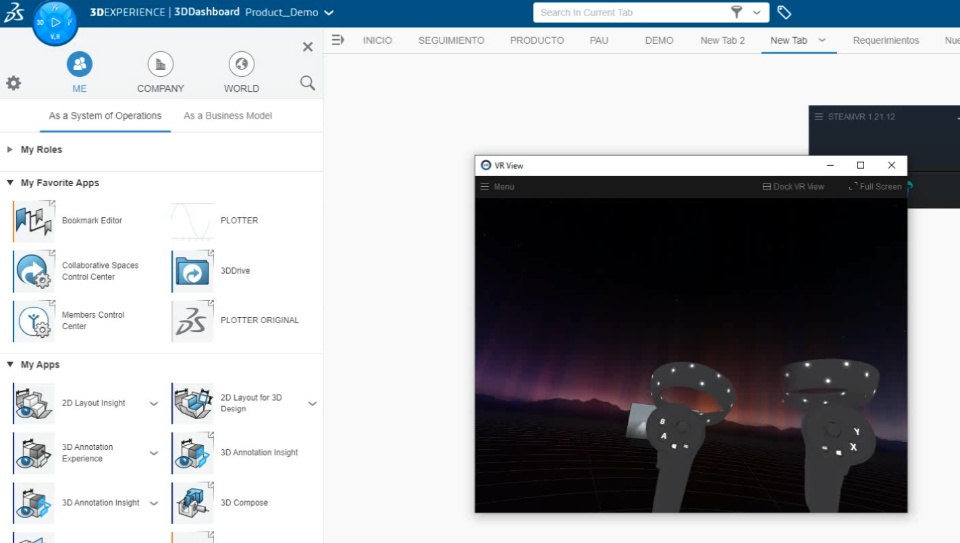
Task: Open the Product_Demo dashboard dropdown
Action: [x=329, y=12]
